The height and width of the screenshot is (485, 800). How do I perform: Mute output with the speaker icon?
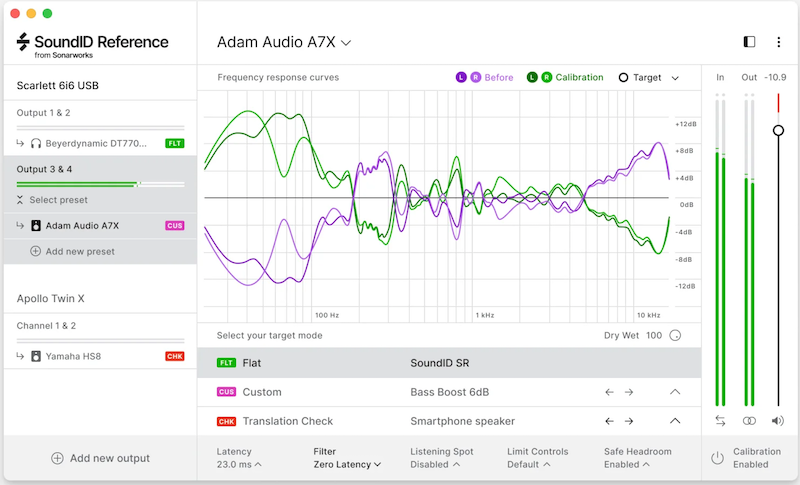[778, 422]
